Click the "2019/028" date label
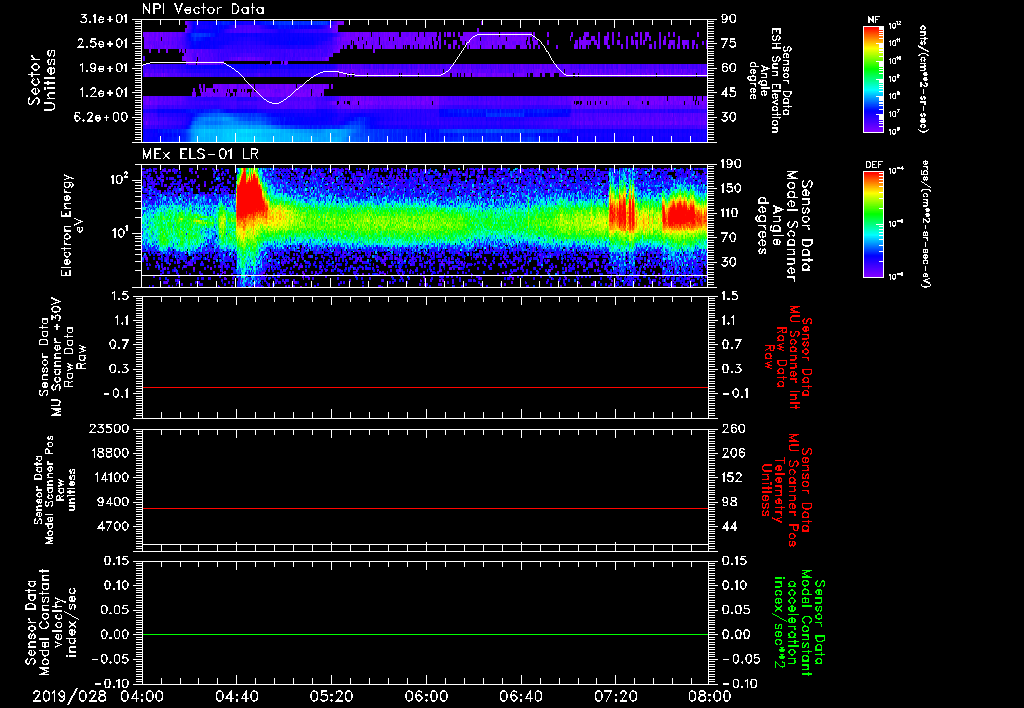1024x708 pixels. point(69,696)
